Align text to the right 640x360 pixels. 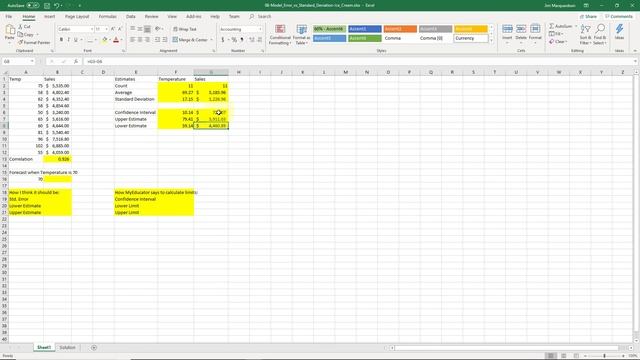147,40
